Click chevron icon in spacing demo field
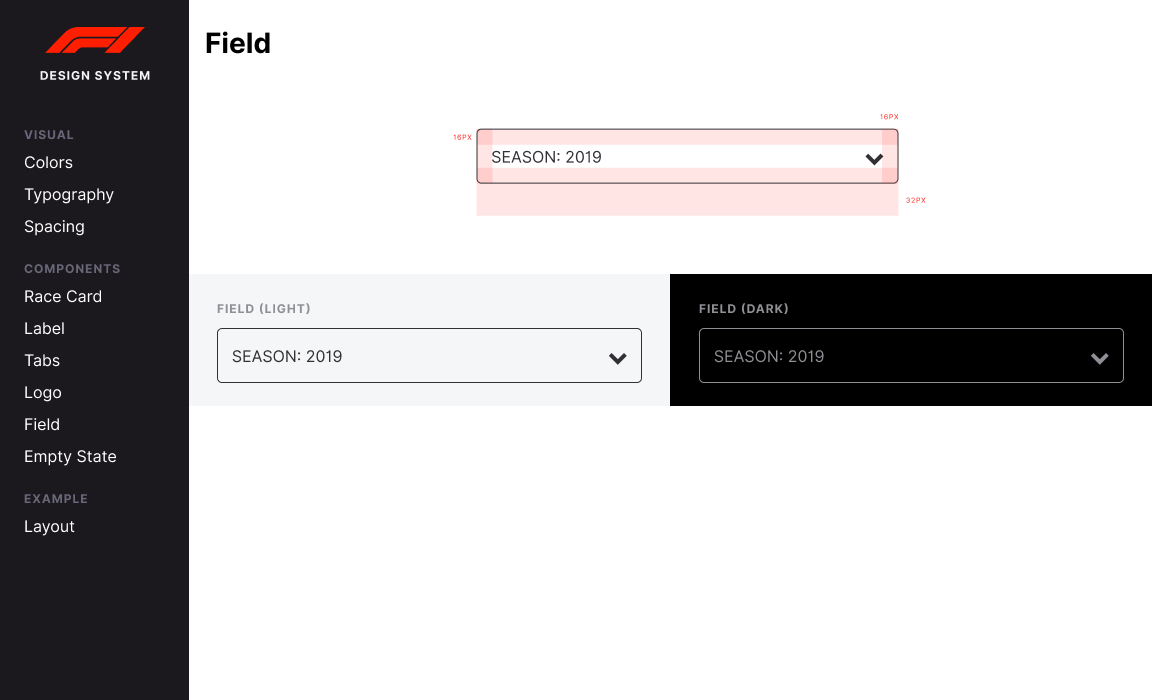Screen dimensions: 1152x700 pos(874,159)
